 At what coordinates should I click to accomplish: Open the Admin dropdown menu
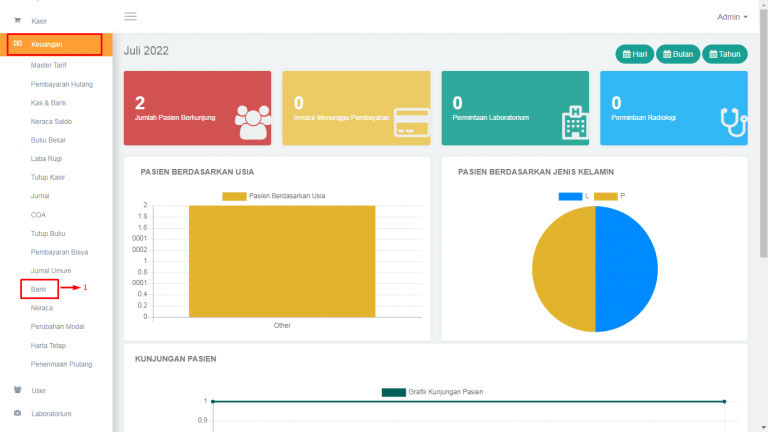(732, 17)
